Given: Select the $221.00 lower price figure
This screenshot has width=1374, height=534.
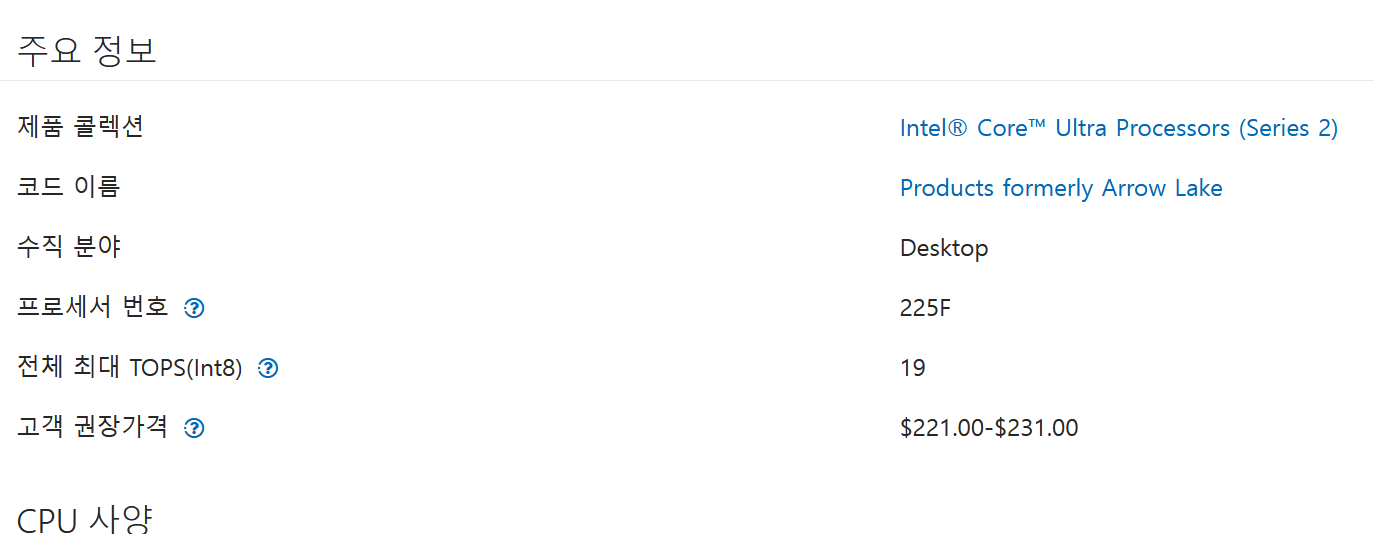Looking at the screenshot, I should (x=944, y=428).
